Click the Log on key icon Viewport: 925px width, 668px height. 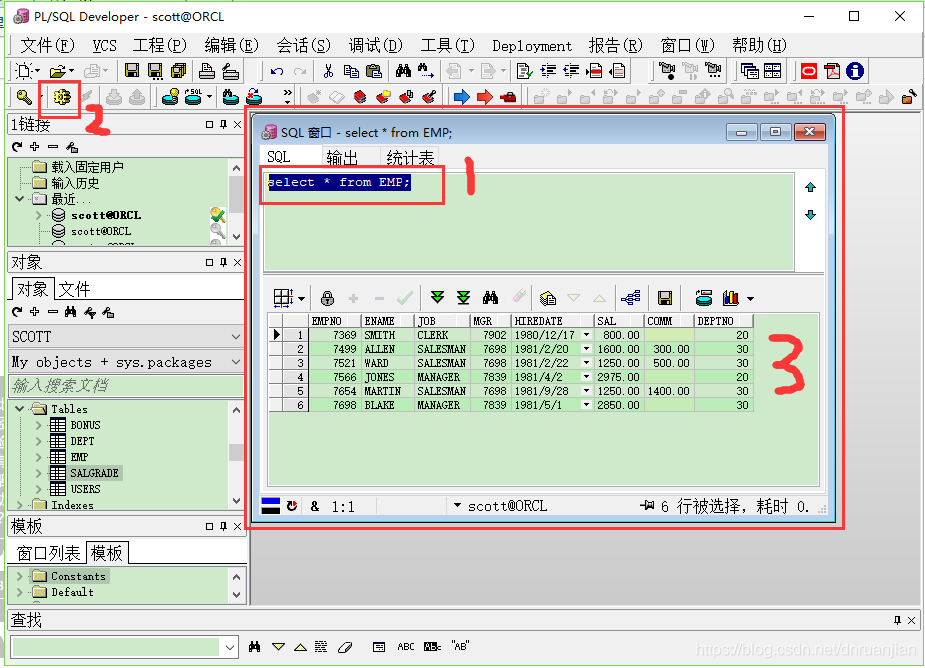point(24,96)
